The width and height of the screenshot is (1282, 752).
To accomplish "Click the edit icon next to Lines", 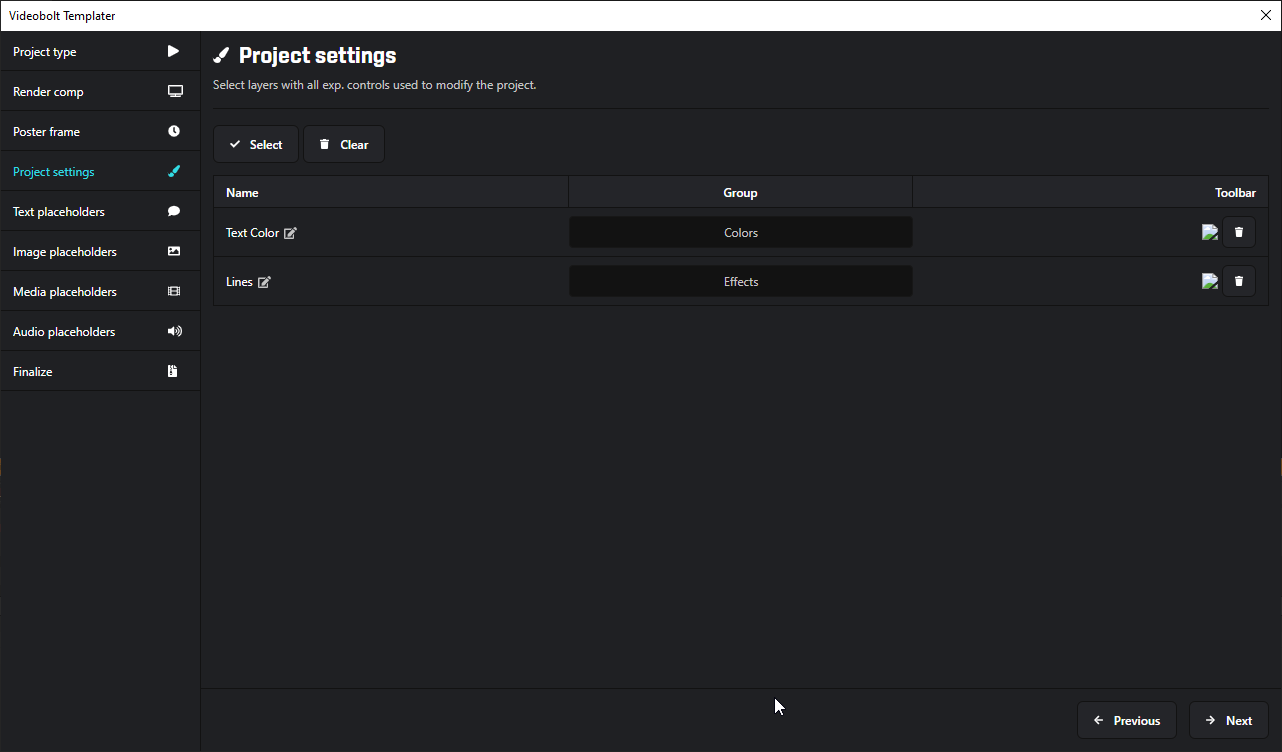I will (x=264, y=282).
